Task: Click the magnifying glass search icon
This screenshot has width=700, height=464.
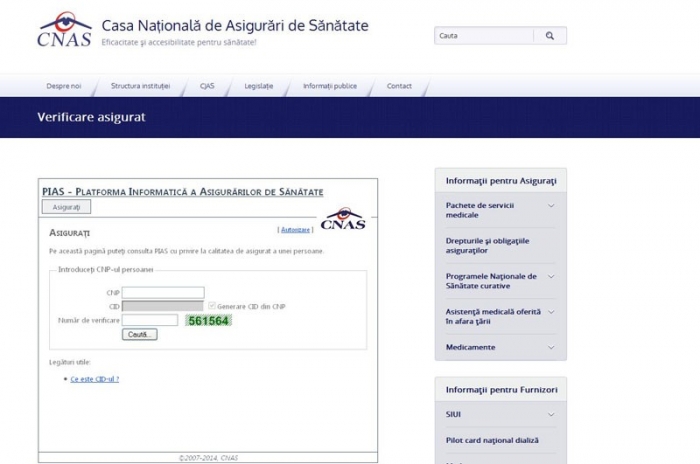Action: pyautogui.click(x=549, y=36)
